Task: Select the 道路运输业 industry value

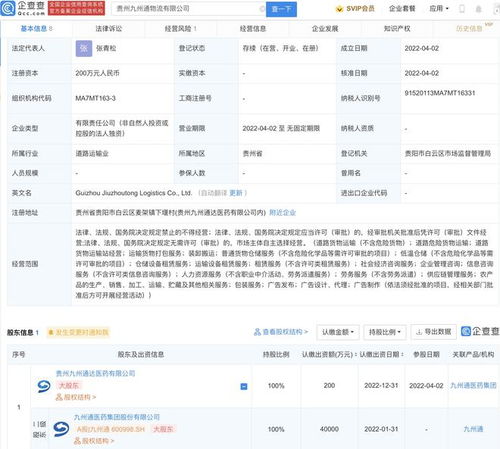Action: 92,154
